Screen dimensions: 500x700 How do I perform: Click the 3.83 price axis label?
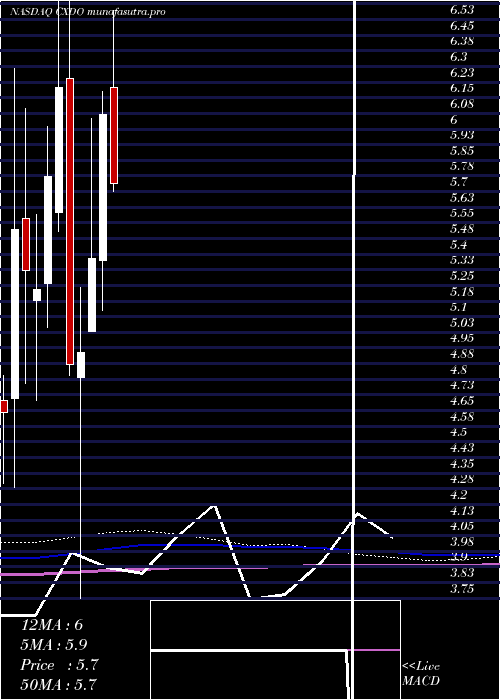[x=462, y=573]
